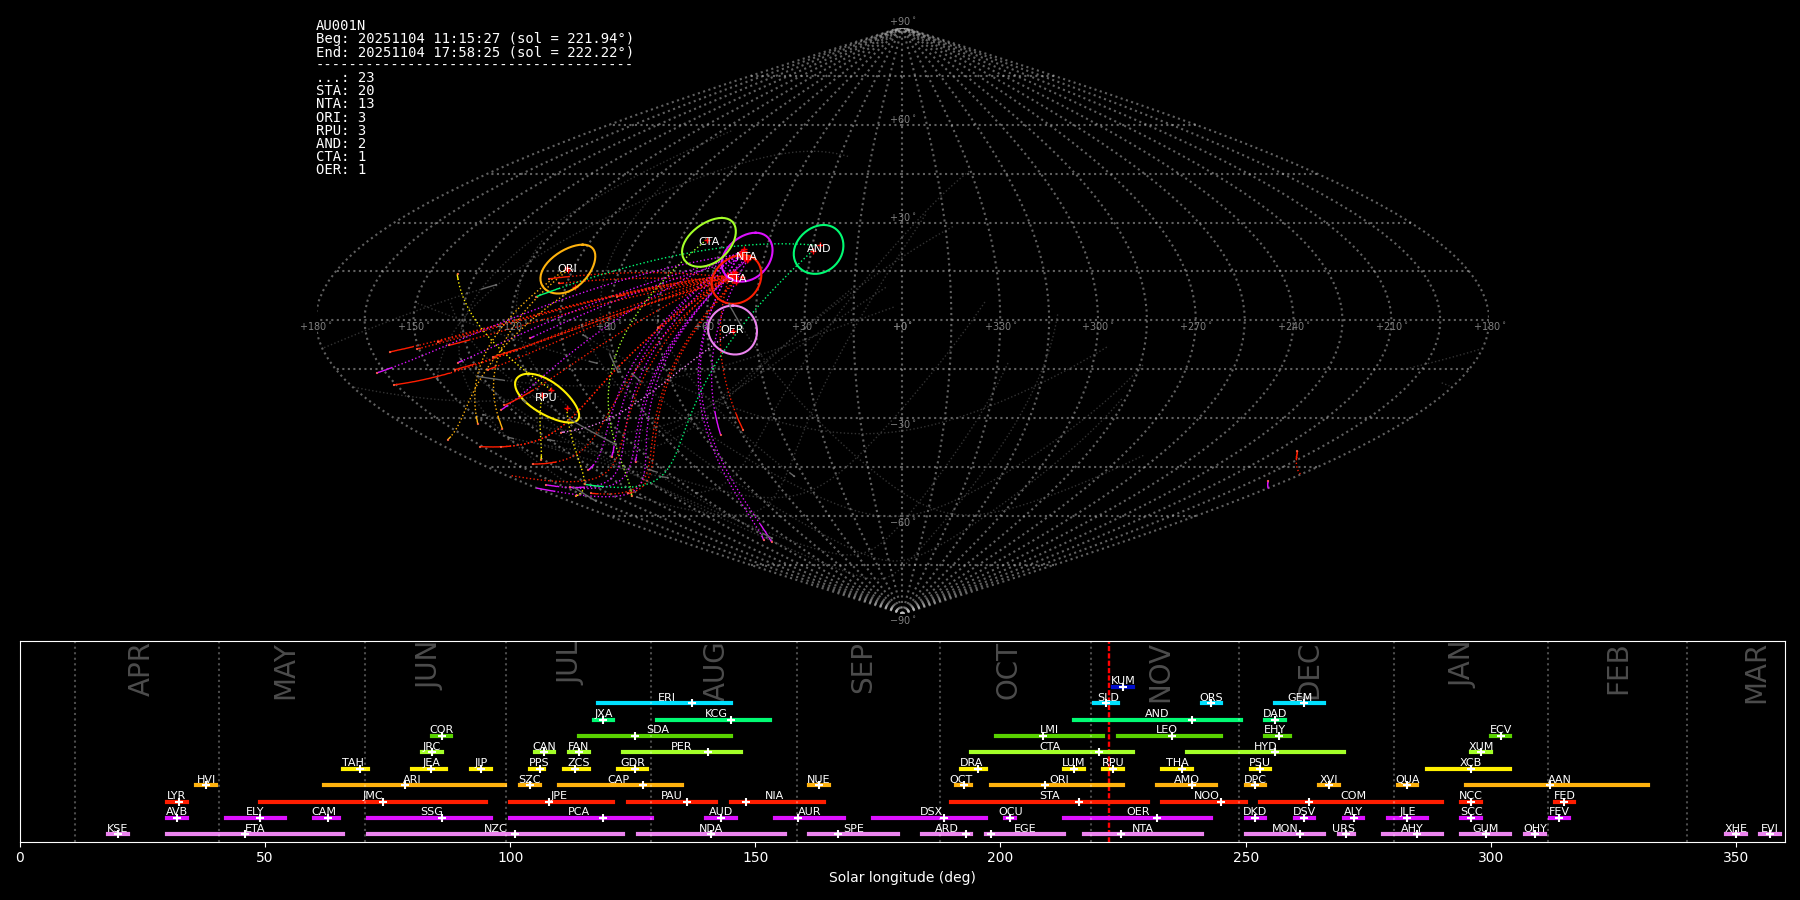
Task: Select the PER shower activity bar
Action: pos(681,752)
